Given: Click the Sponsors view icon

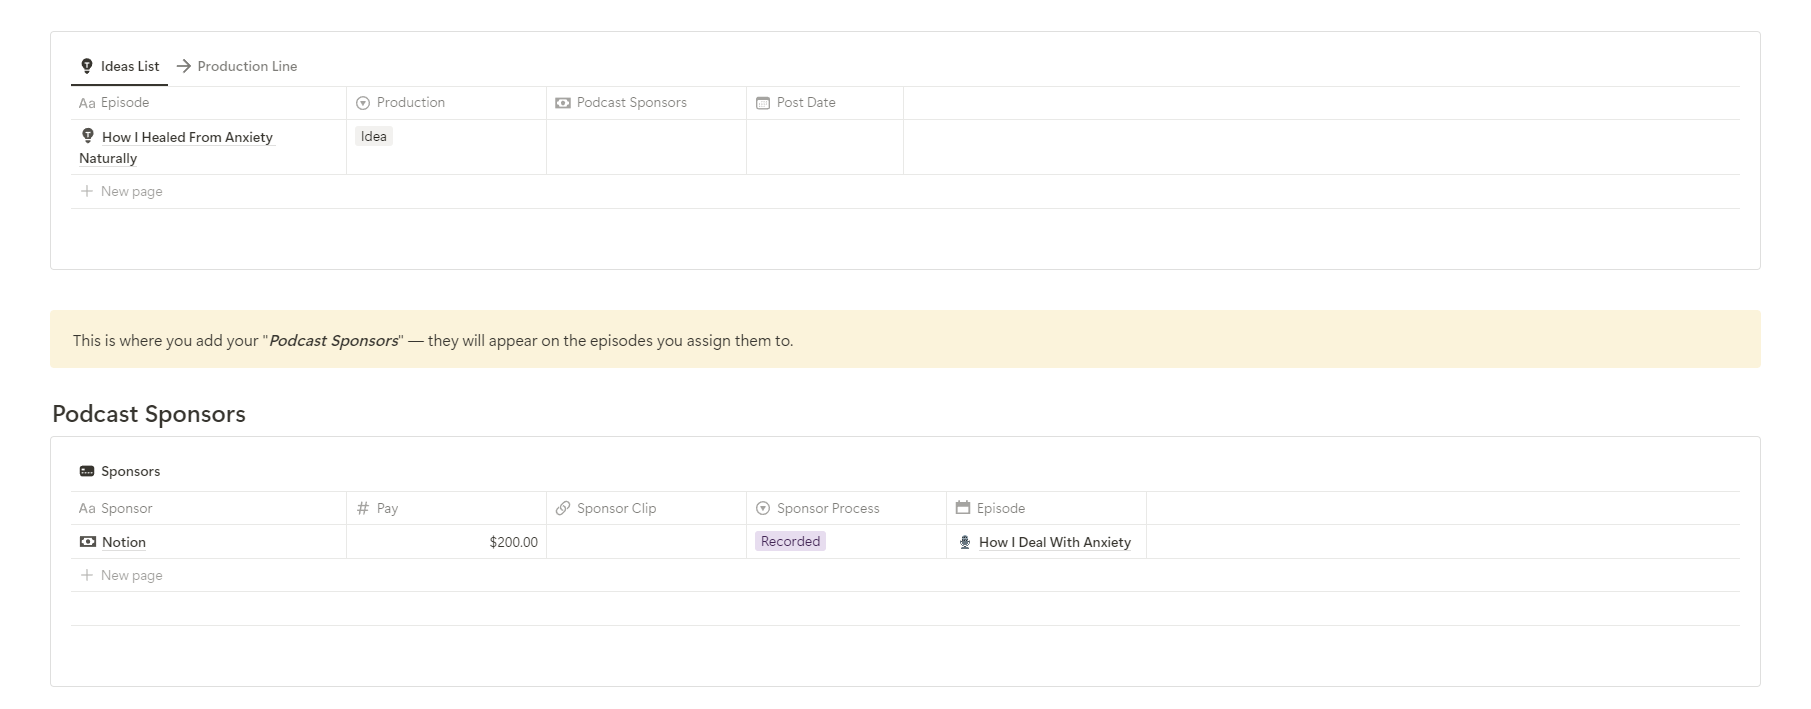Looking at the screenshot, I should [87, 471].
